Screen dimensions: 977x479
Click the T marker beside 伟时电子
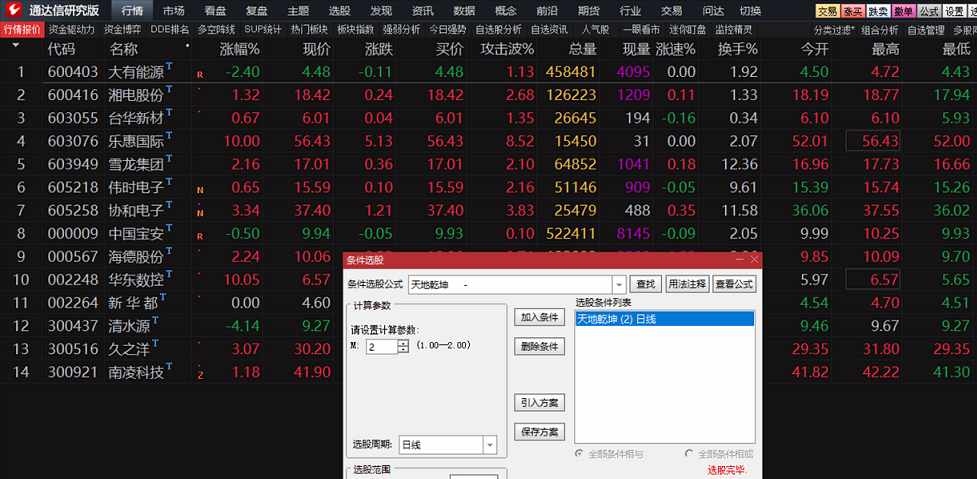(x=169, y=182)
